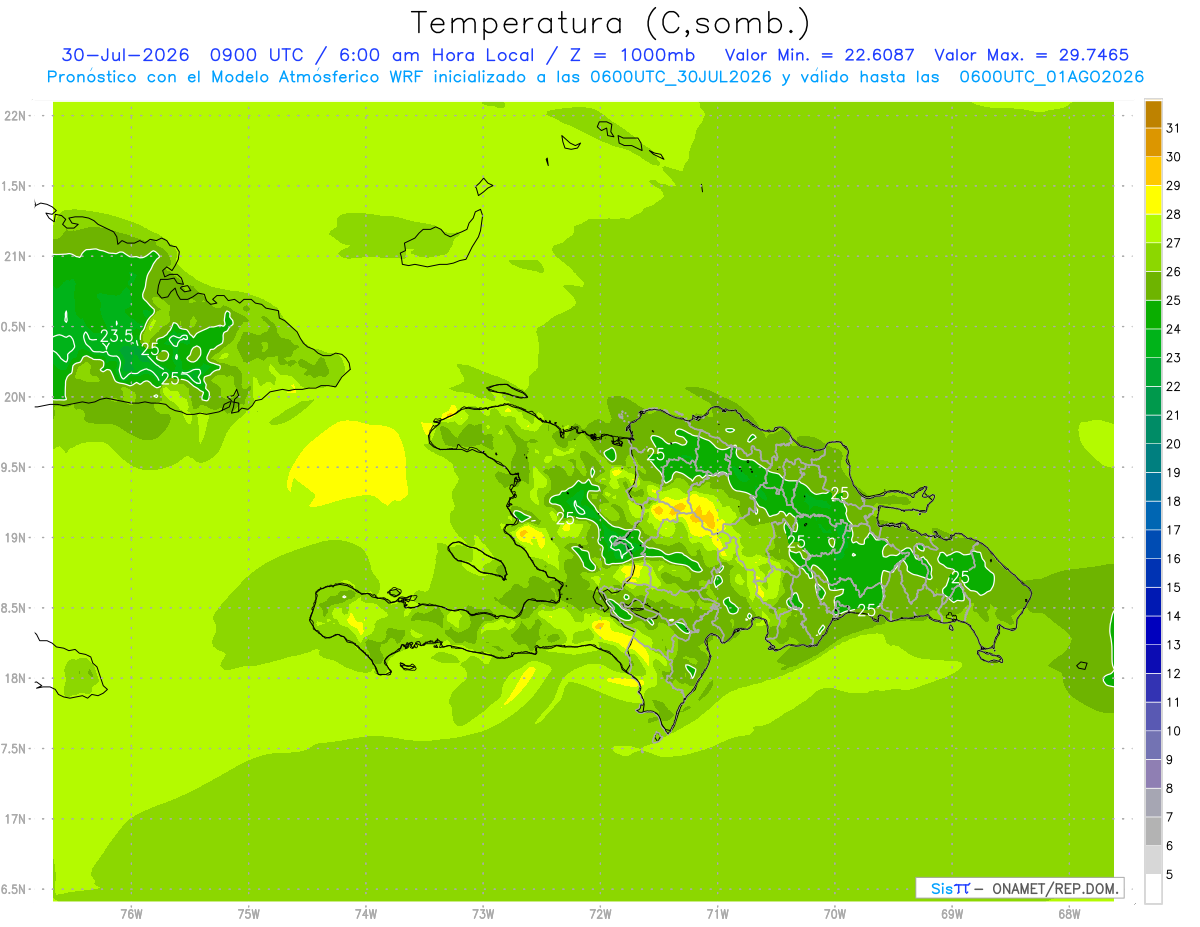Select the green 24 degree legend swatch
Image resolution: width=1200 pixels, height=927 pixels.
1153,315
